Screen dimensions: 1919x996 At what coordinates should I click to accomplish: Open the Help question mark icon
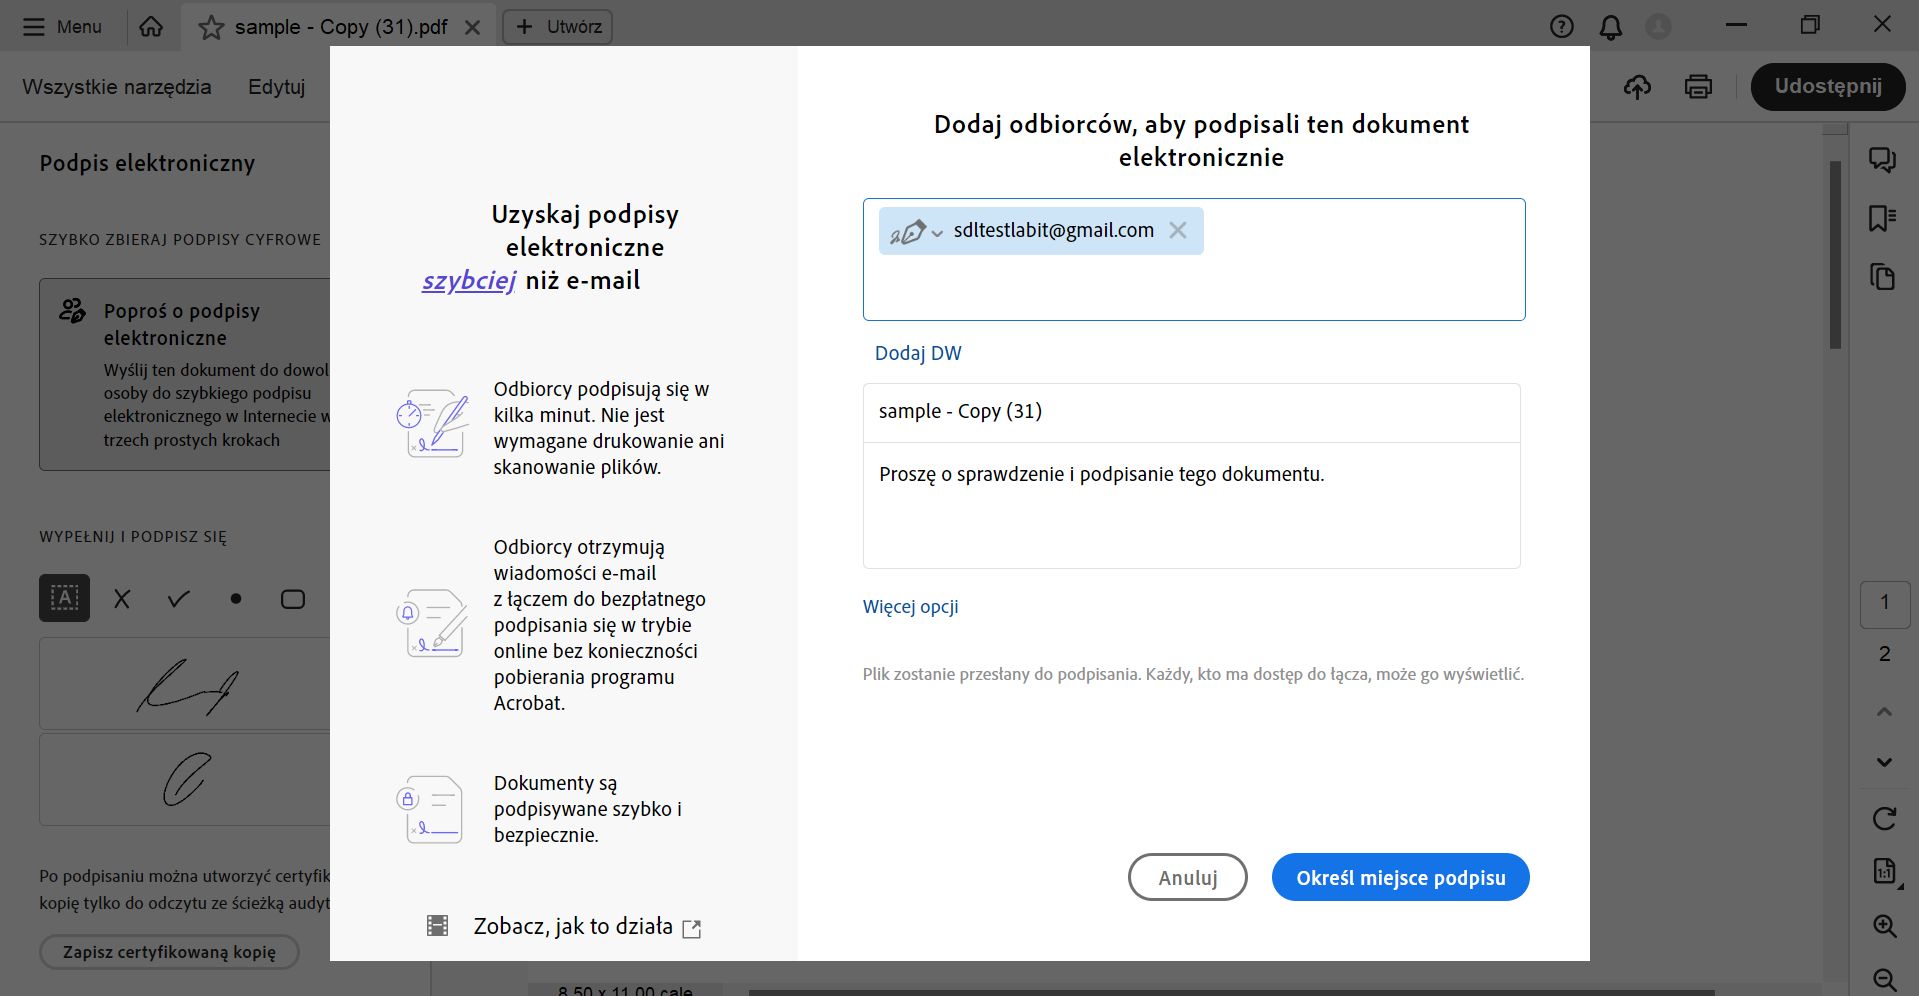pyautogui.click(x=1562, y=27)
